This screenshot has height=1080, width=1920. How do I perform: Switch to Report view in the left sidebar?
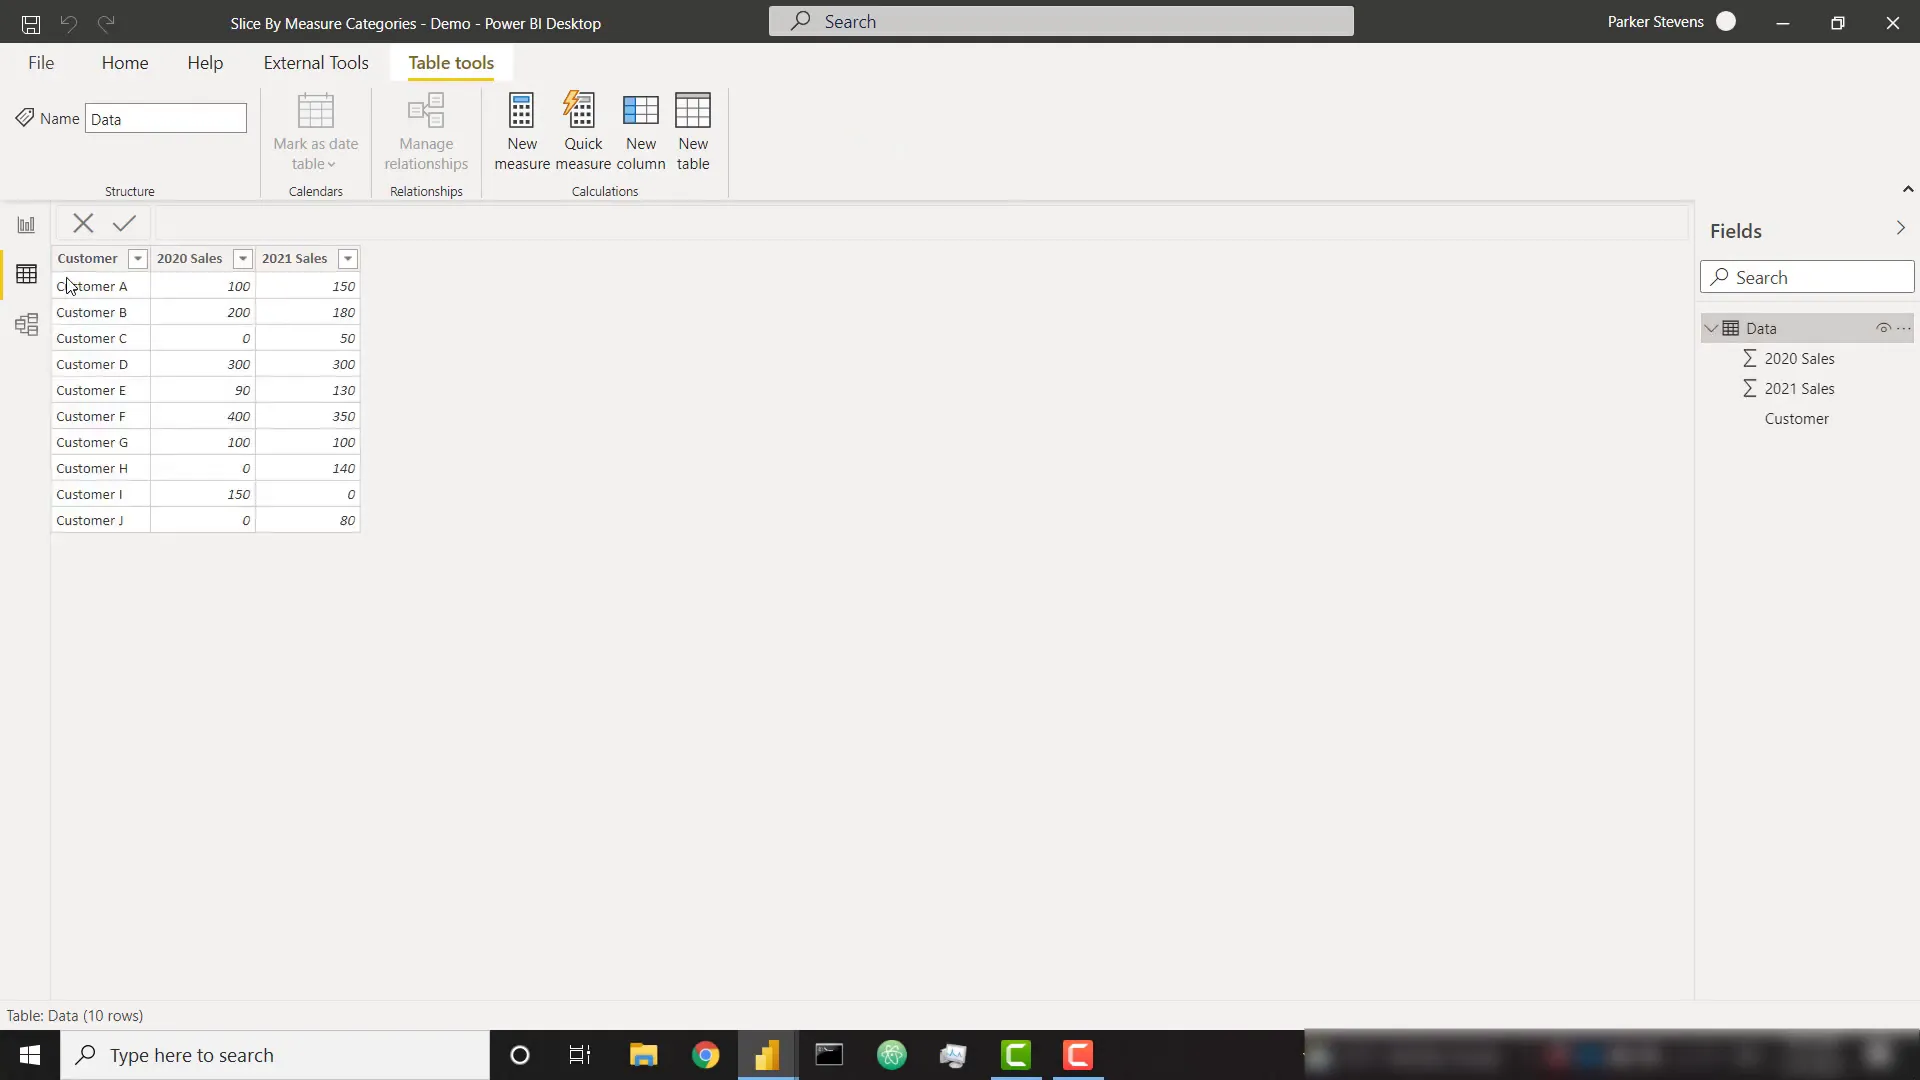pyautogui.click(x=26, y=224)
